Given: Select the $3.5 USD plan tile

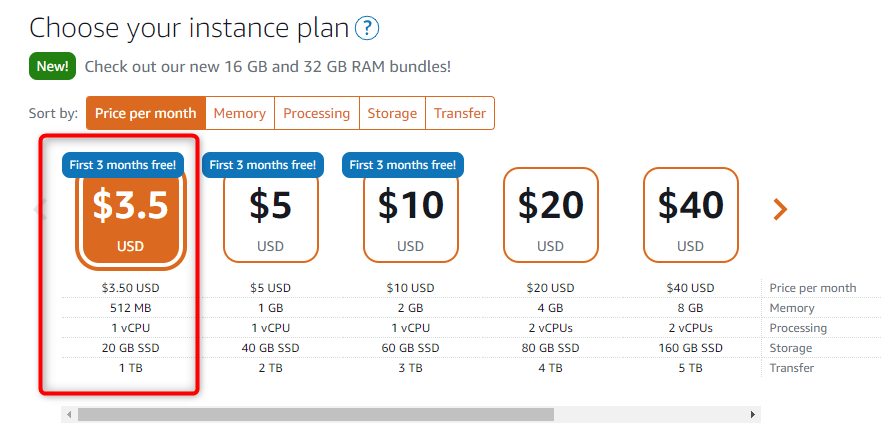Looking at the screenshot, I should click(x=130, y=217).
